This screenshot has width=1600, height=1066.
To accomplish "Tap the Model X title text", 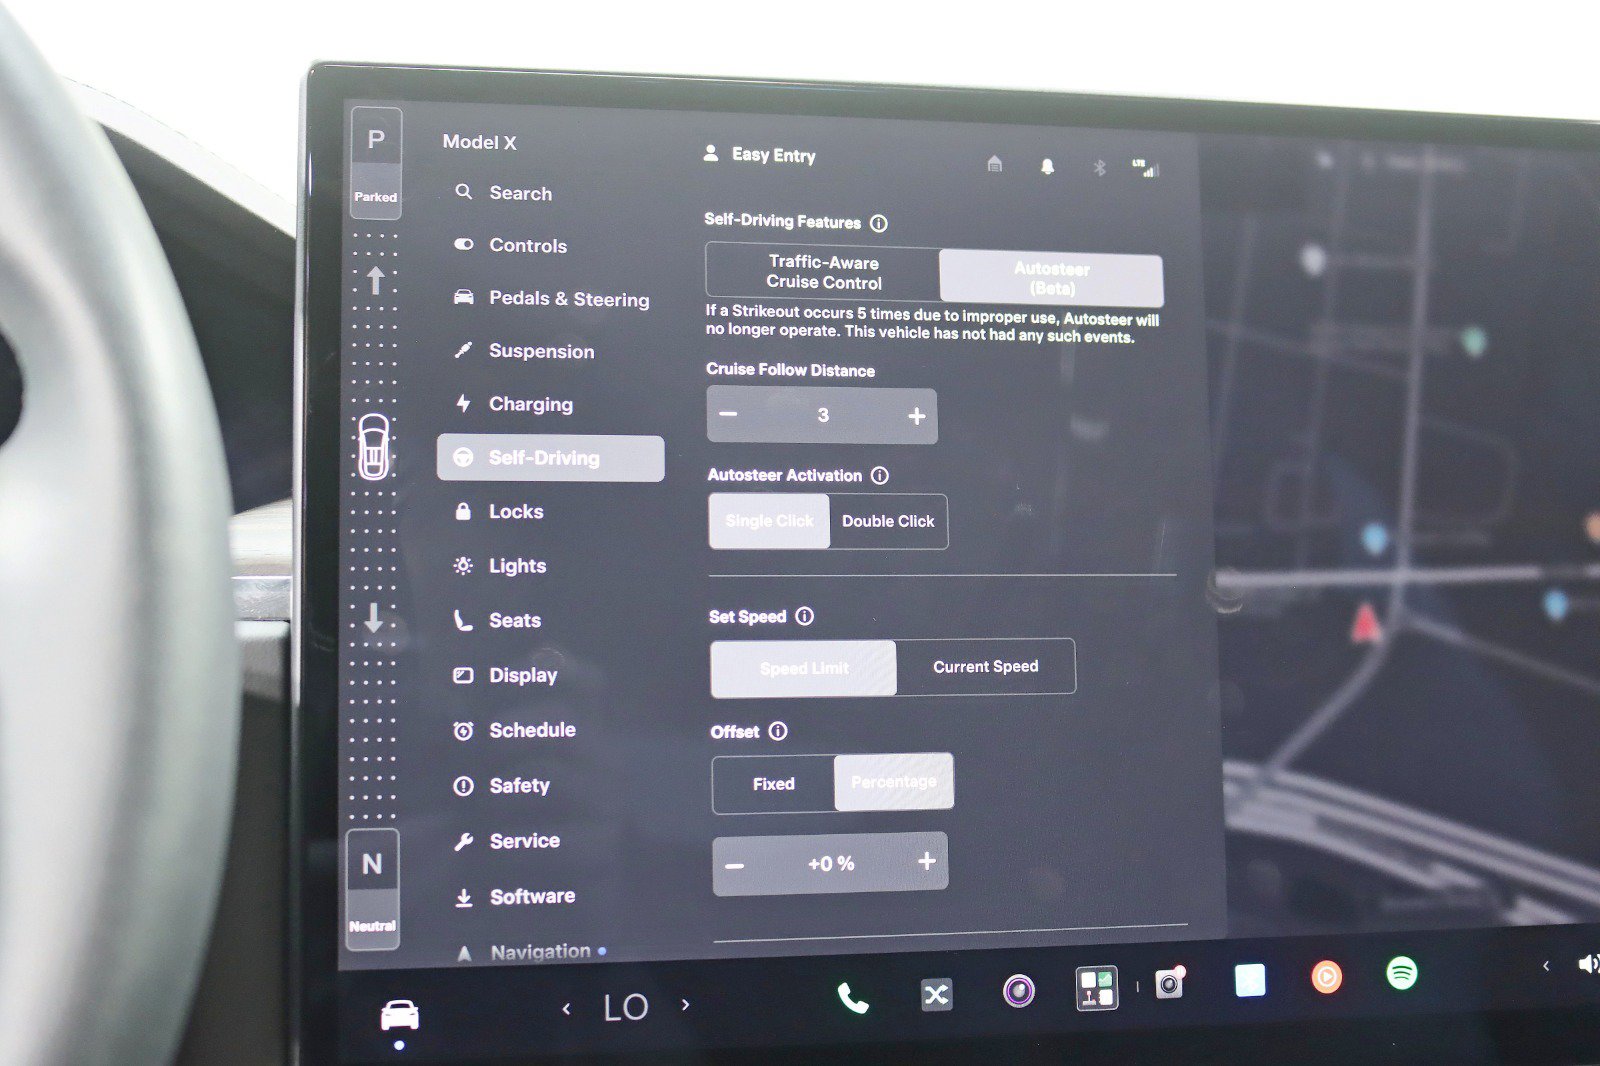I will 479,142.
